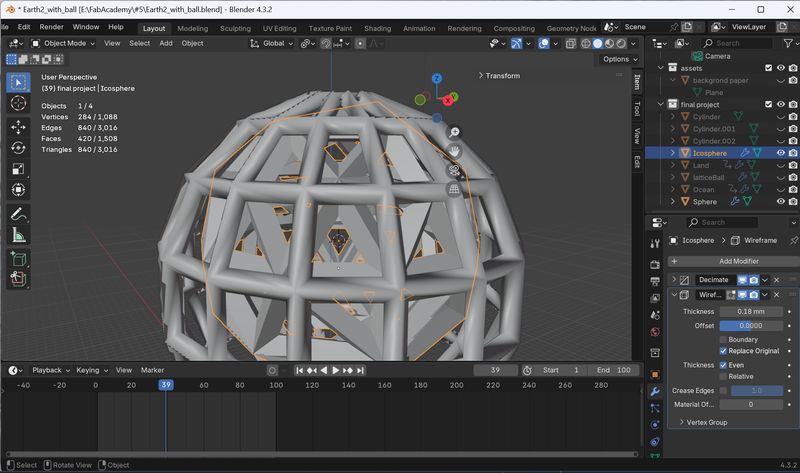Open the Keying dropdown in timeline
Viewport: 800px width, 473px height.
click(92, 370)
